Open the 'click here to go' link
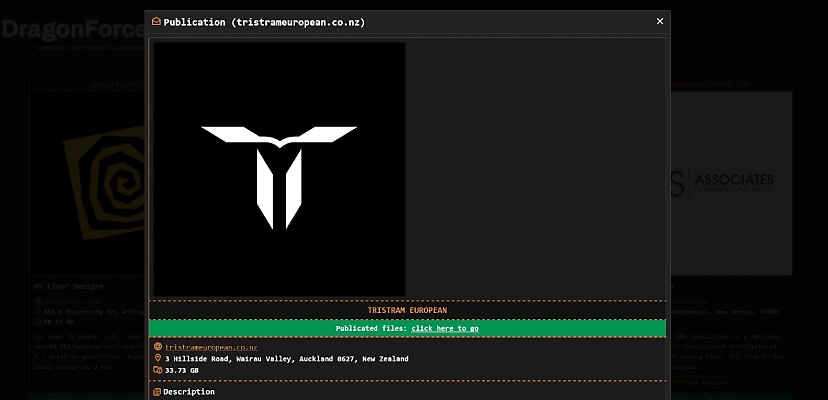The width and height of the screenshot is (828, 400). coord(445,328)
